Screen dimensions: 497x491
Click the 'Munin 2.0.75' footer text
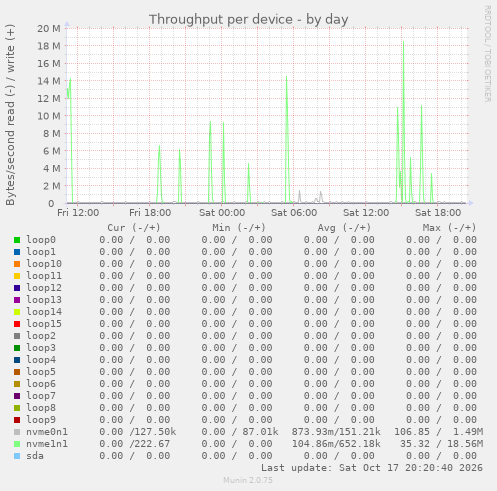tap(248, 480)
